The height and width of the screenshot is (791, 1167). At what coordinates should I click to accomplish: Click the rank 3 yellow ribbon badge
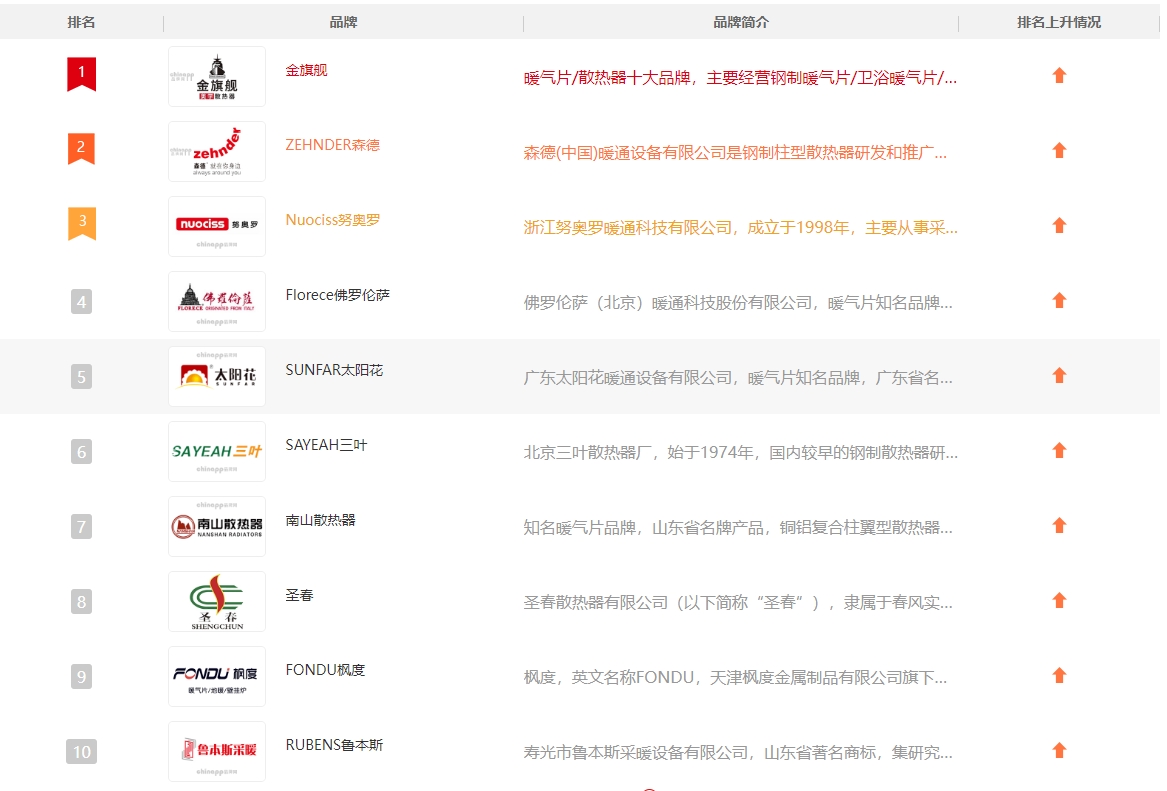(x=81, y=223)
